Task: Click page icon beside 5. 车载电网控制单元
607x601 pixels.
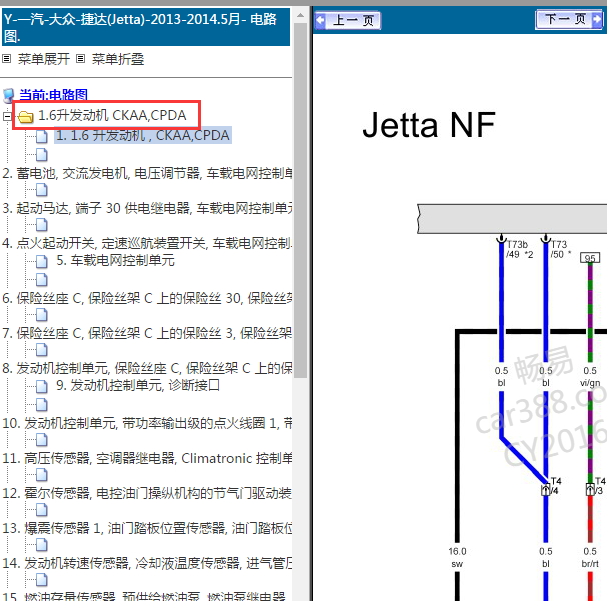Action: [x=41, y=262]
